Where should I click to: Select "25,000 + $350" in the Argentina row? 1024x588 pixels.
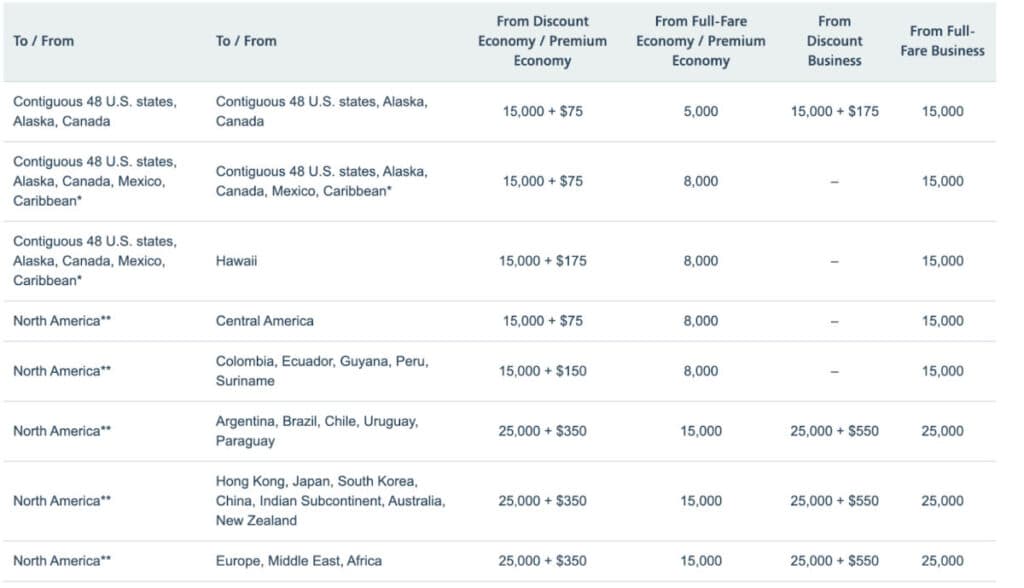542,431
